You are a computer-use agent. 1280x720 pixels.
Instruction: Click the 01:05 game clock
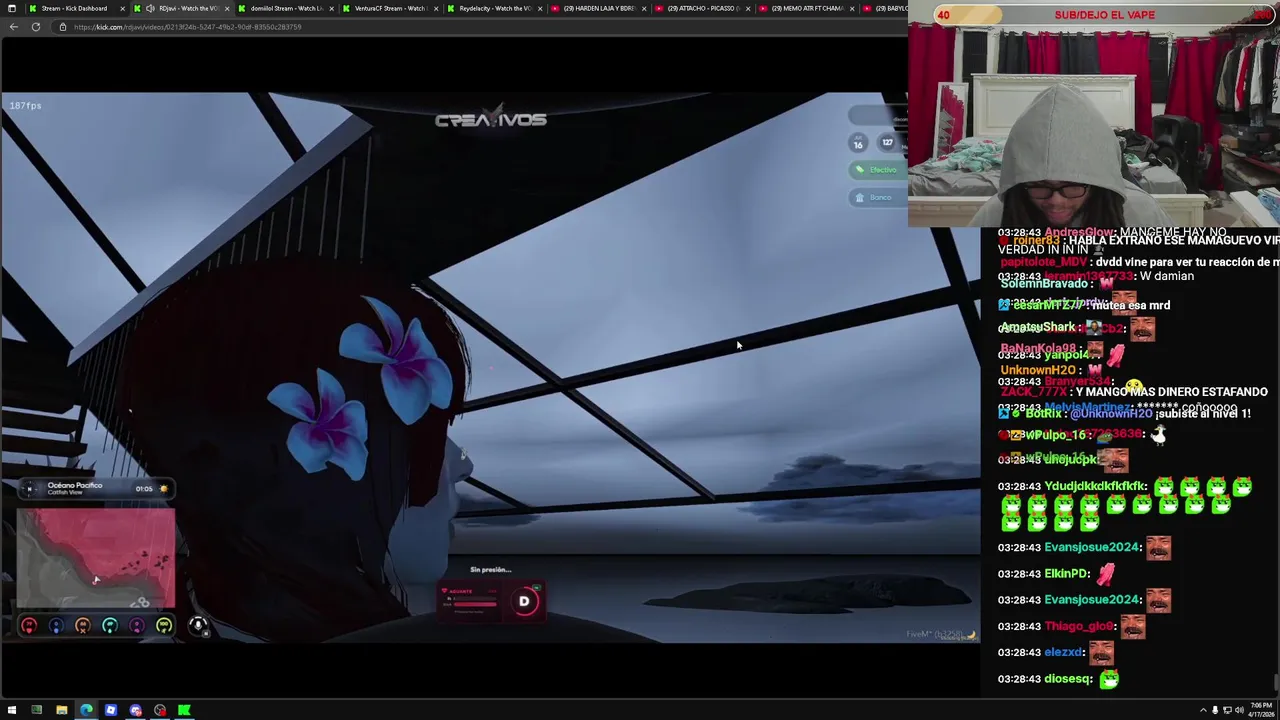click(x=144, y=489)
